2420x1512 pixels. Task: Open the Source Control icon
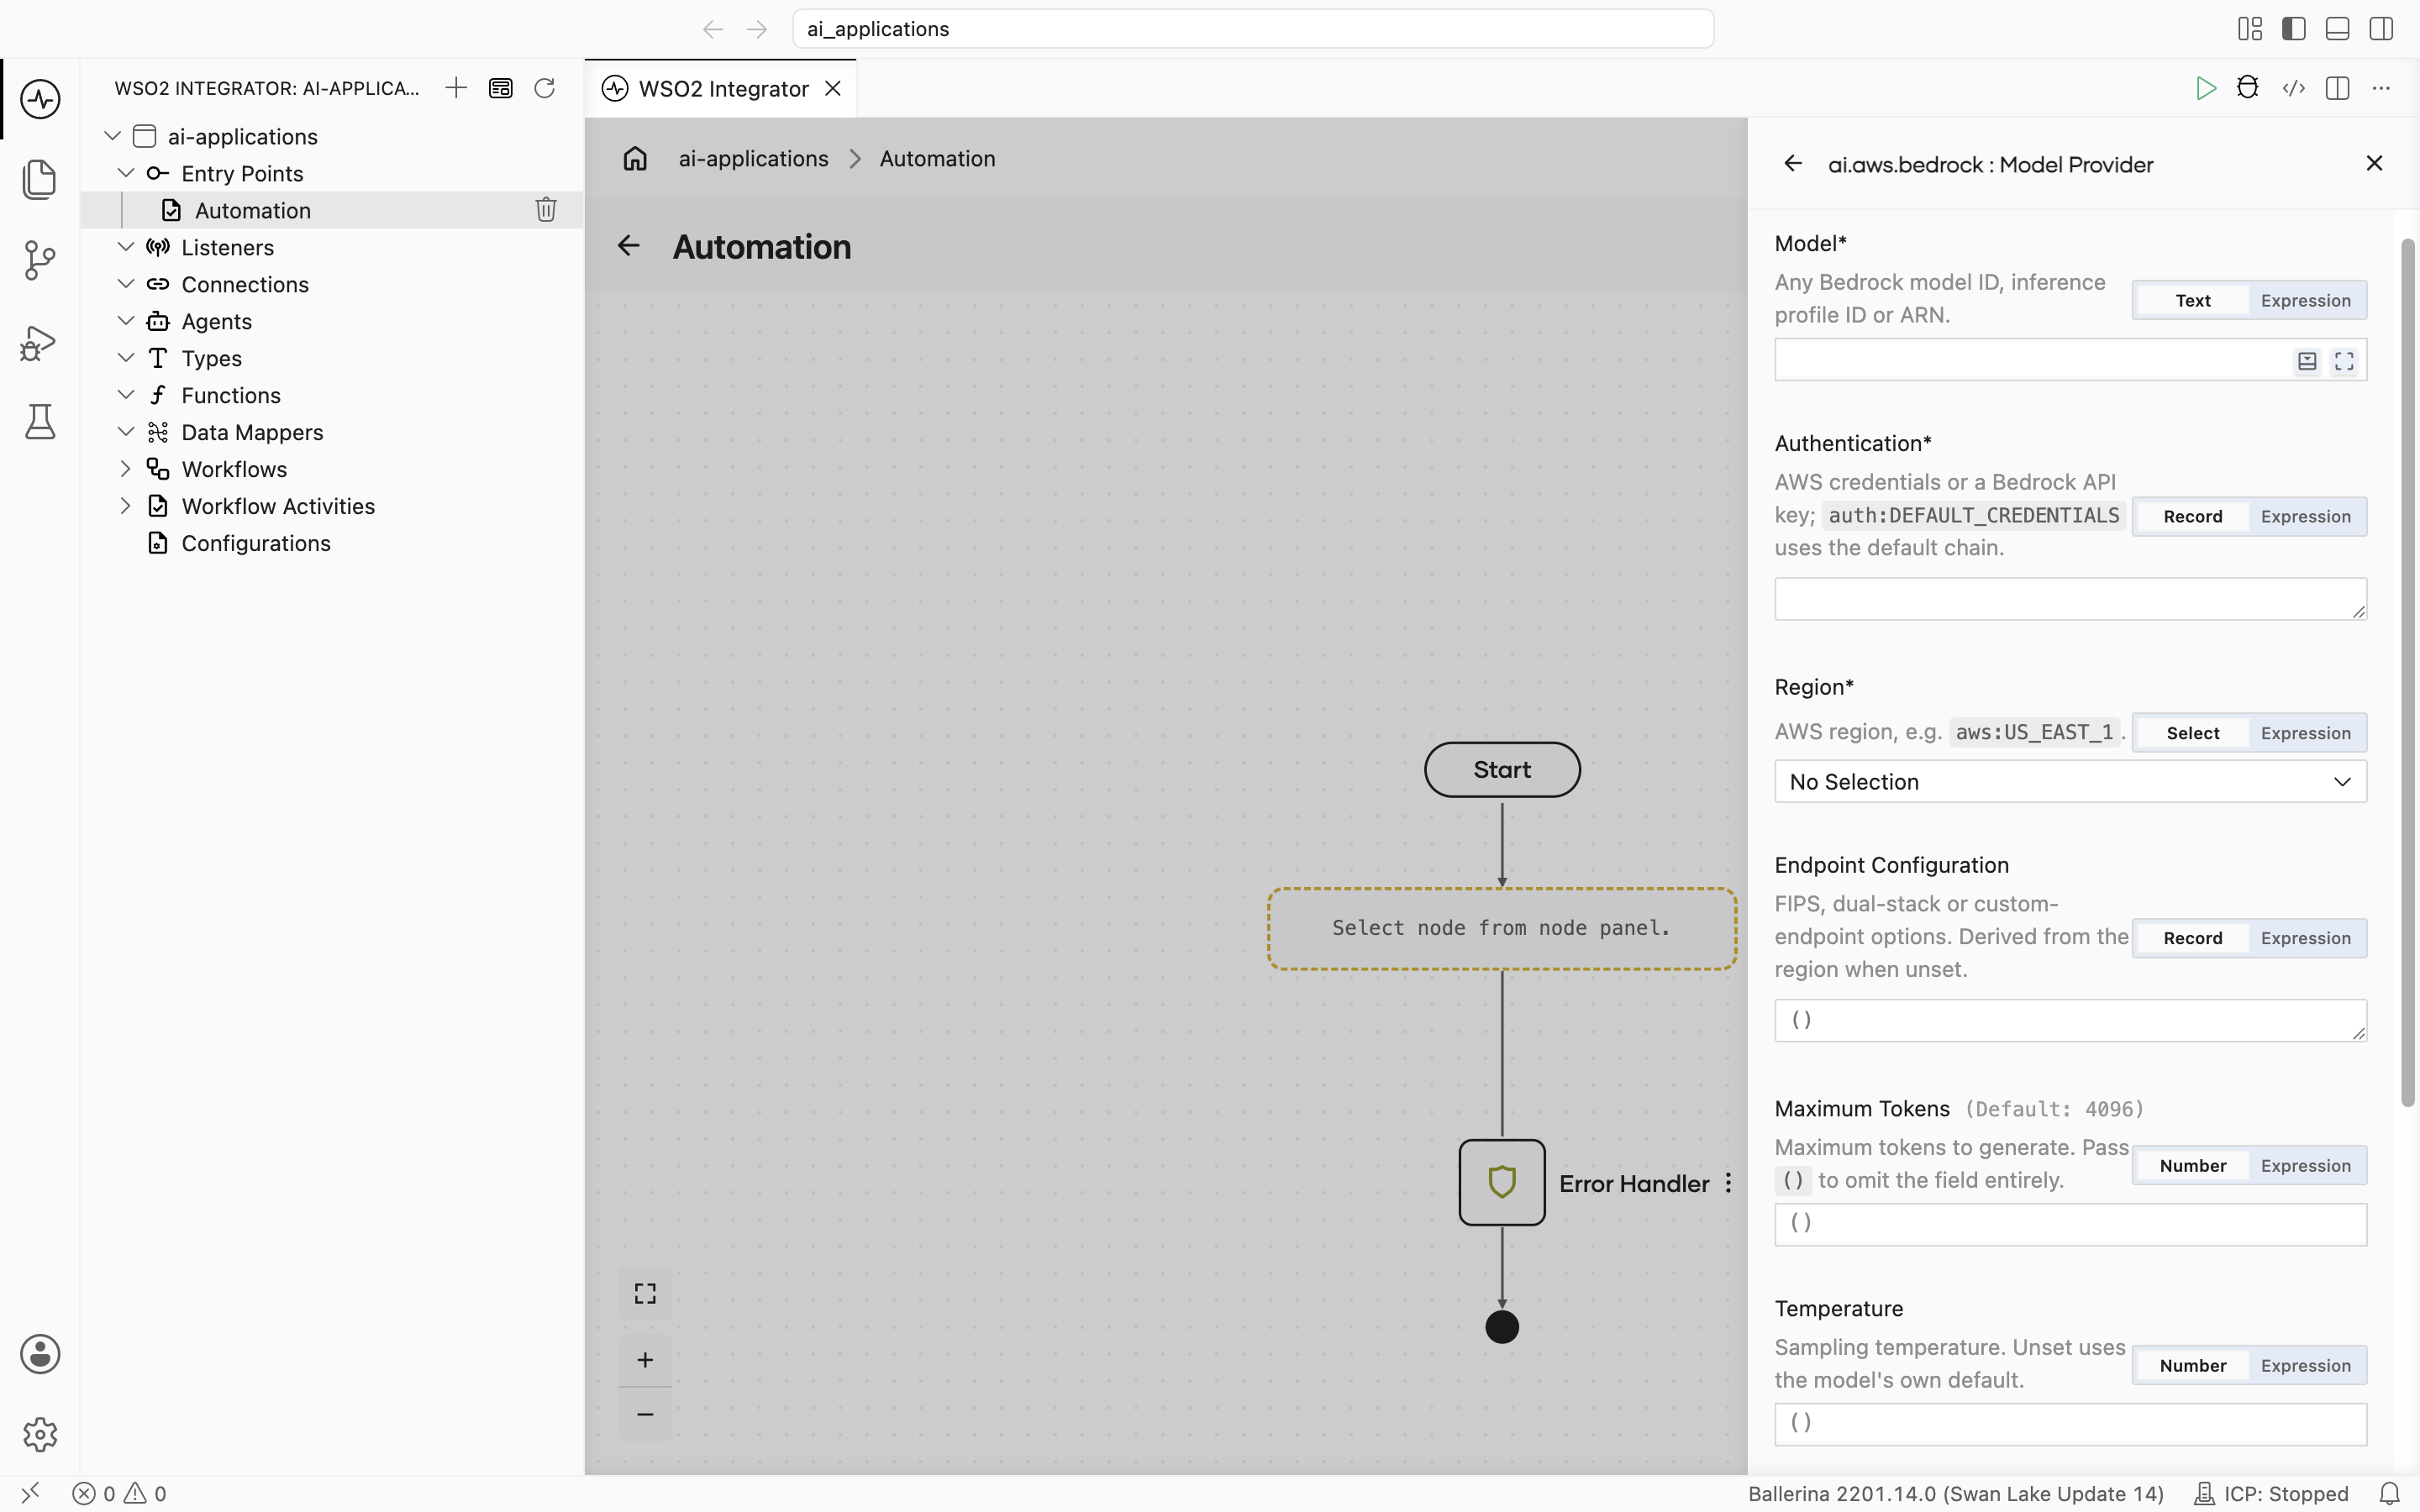(x=40, y=260)
